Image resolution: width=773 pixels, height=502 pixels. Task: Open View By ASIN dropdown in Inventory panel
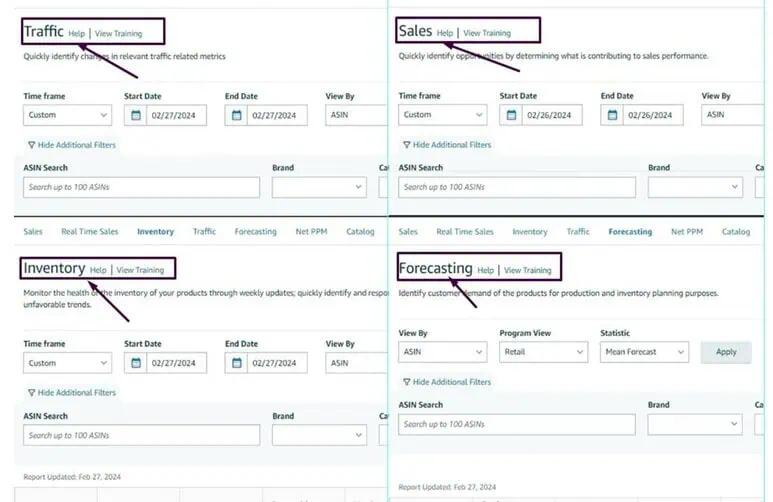[356, 363]
